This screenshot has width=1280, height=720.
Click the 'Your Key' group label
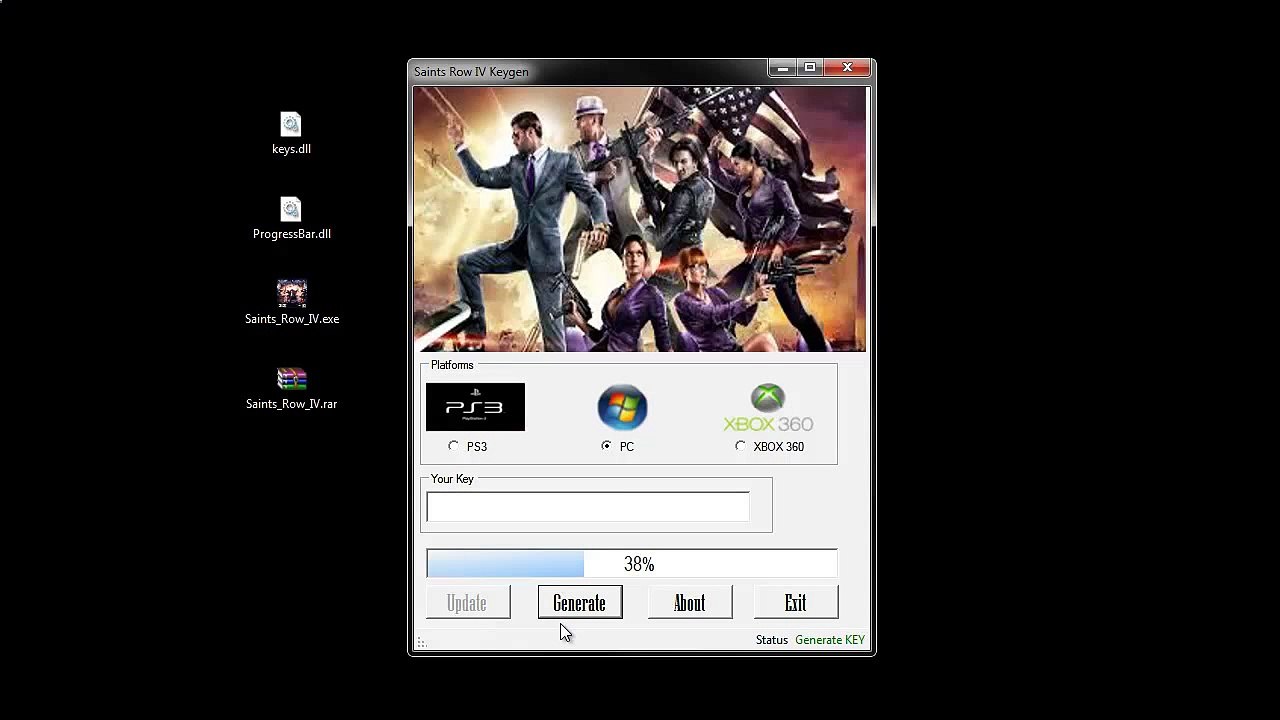click(452, 479)
